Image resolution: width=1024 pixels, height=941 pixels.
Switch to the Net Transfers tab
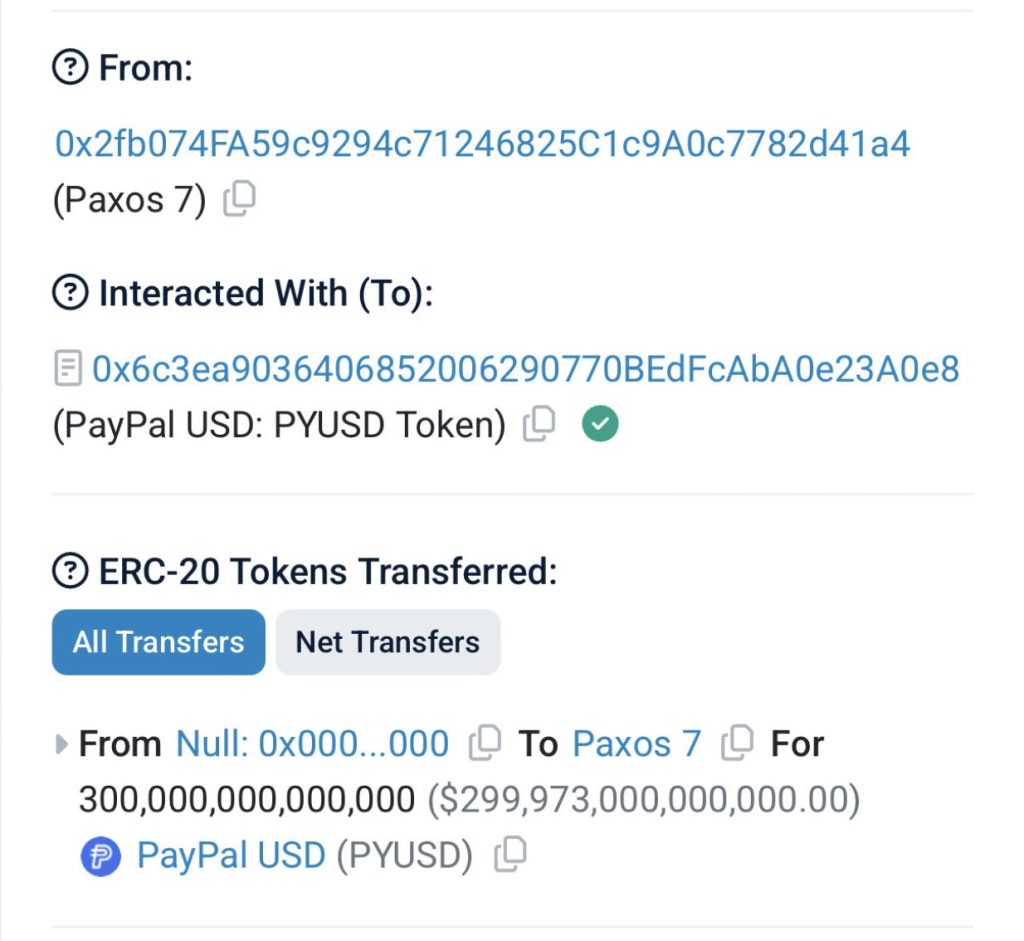point(388,642)
